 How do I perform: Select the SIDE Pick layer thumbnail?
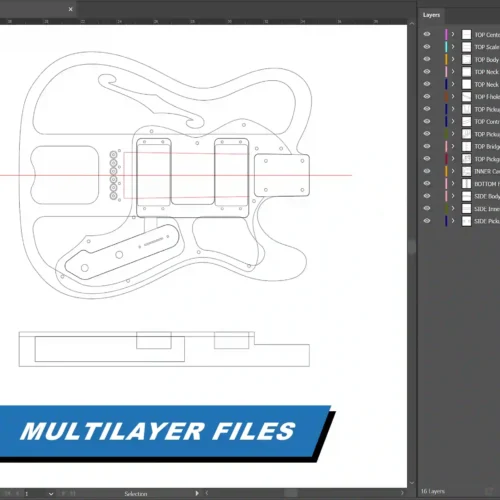(466, 221)
